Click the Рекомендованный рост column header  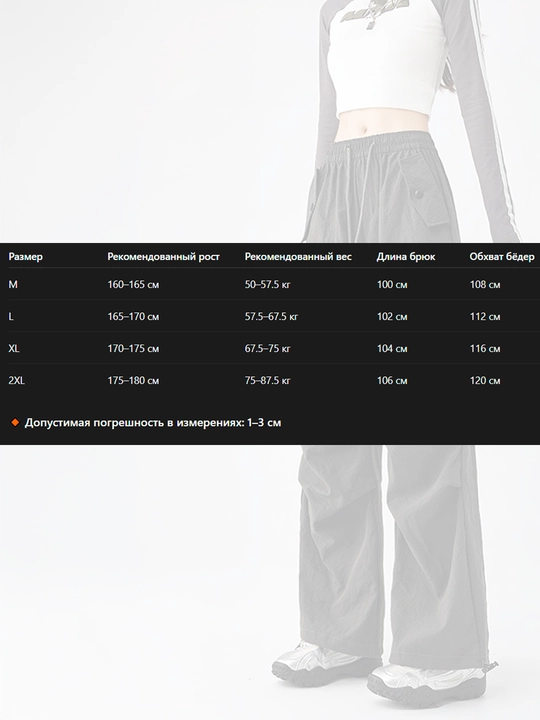163,257
